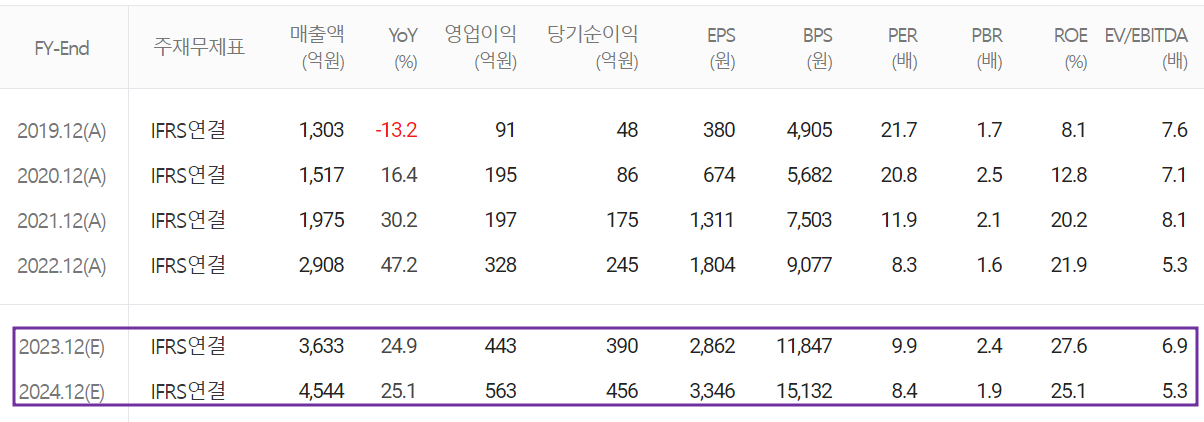The width and height of the screenshot is (1204, 422).
Task: Select the 91 operating profit value
Action: 506,130
